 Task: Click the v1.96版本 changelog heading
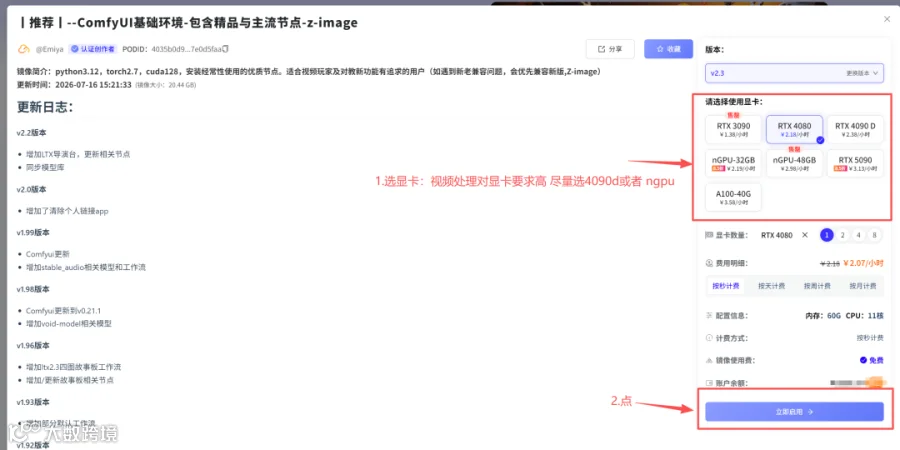pyautogui.click(x=33, y=345)
